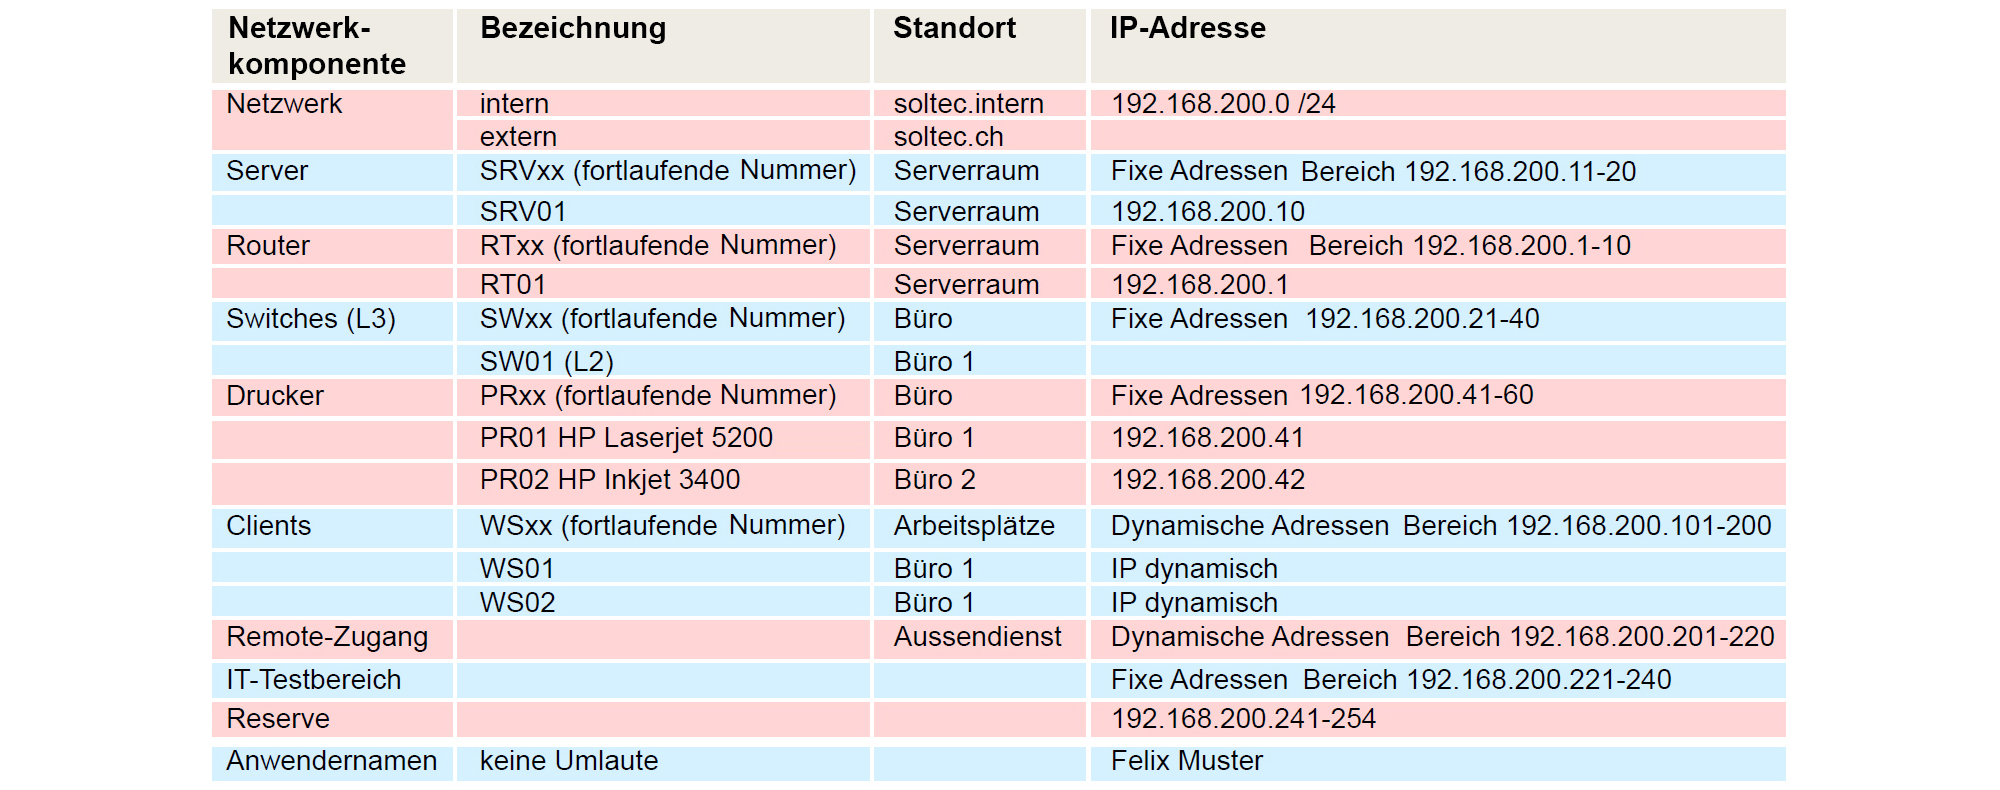
Task: Click the RT01 router entry
Action: click(x=513, y=285)
